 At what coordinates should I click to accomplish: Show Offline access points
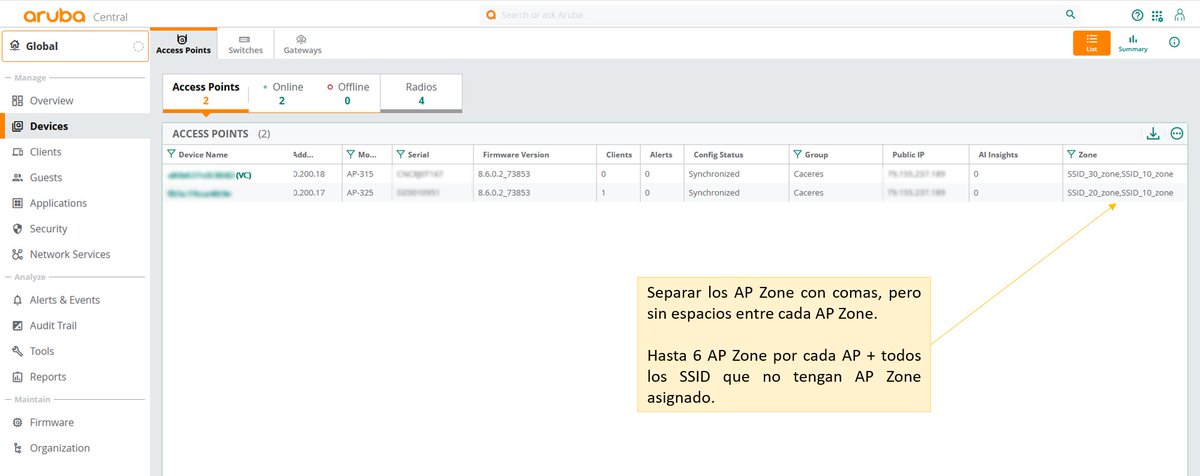347,93
